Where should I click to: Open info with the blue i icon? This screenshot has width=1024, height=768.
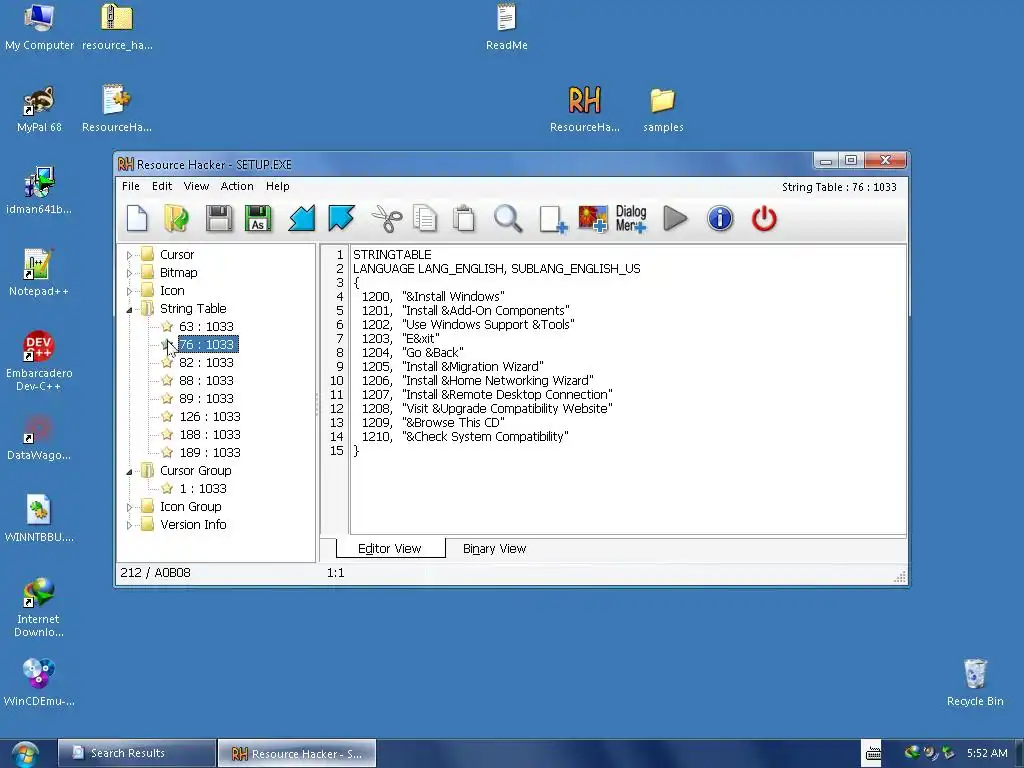coord(720,218)
